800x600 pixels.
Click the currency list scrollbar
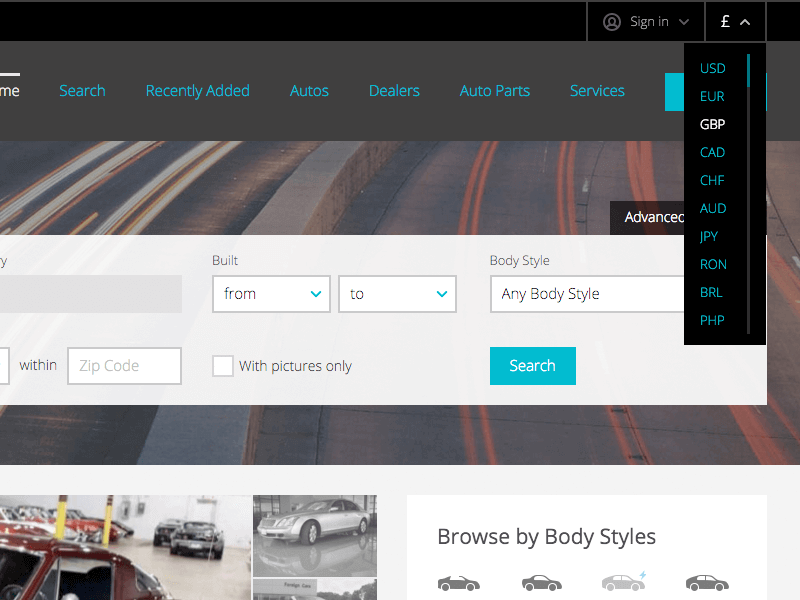click(x=748, y=194)
